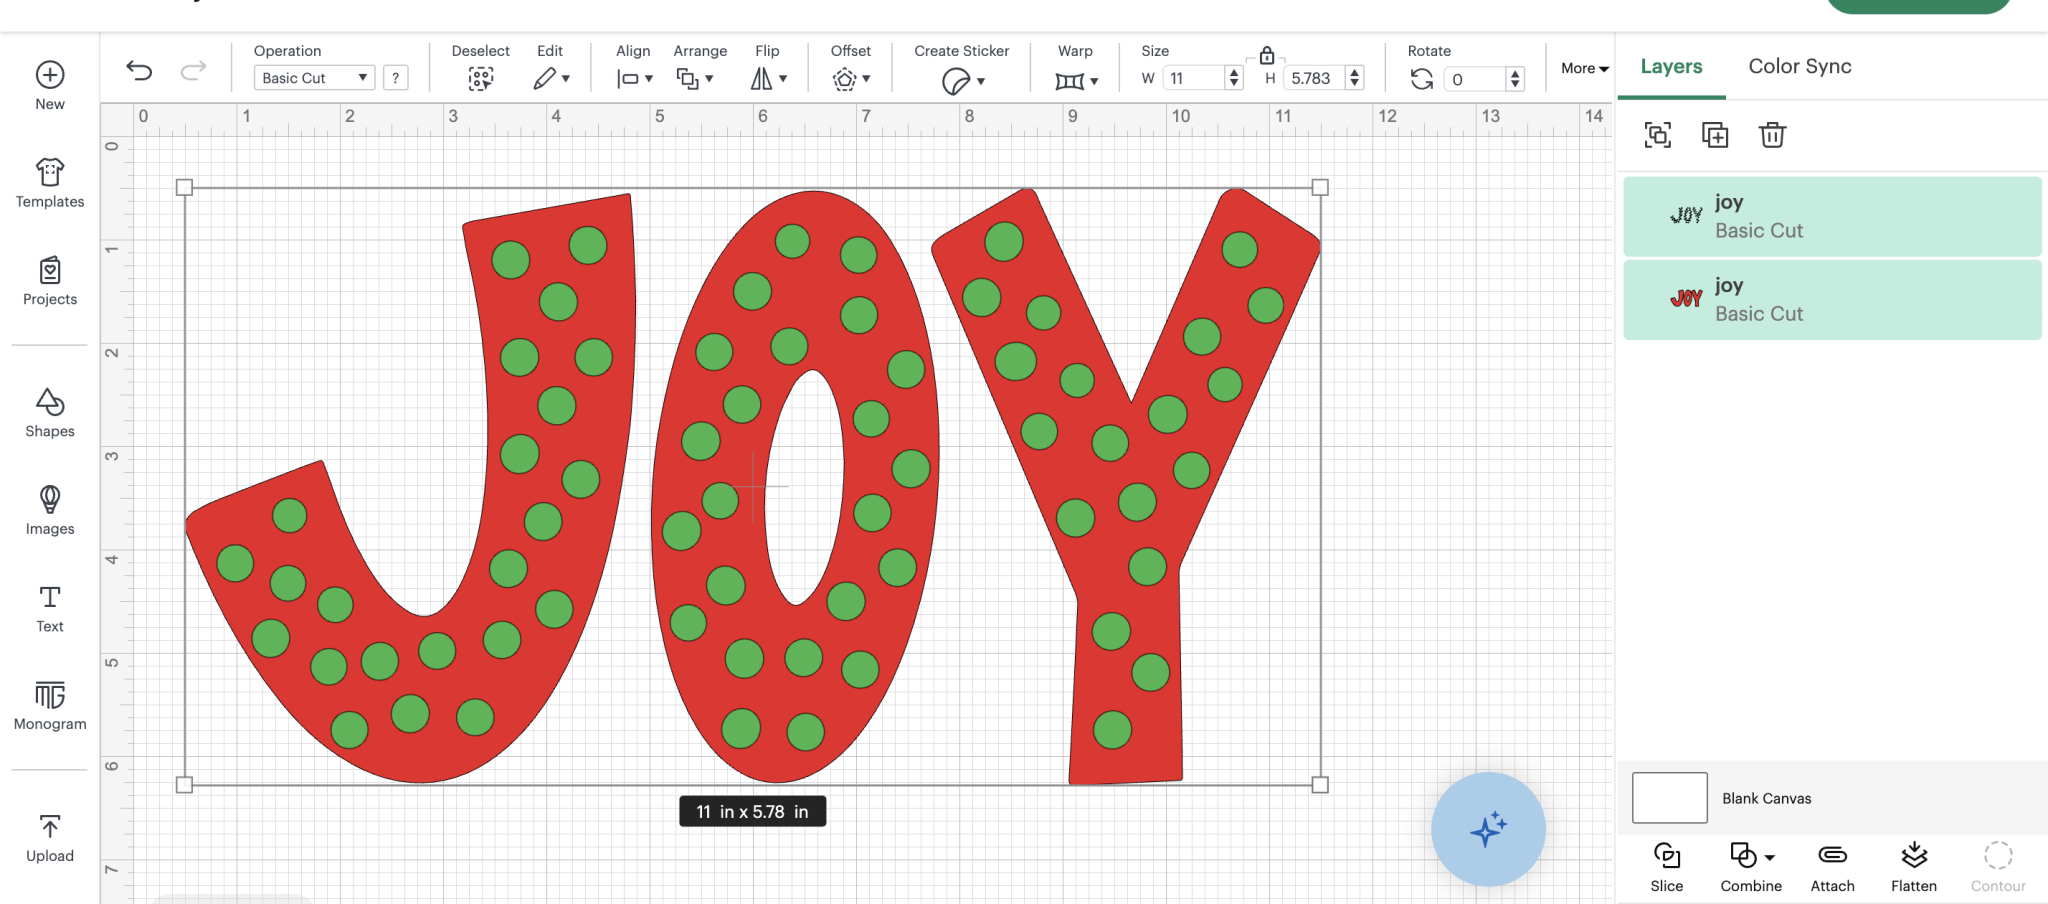Toggle the group layers icon
2048x904 pixels.
coord(1657,135)
